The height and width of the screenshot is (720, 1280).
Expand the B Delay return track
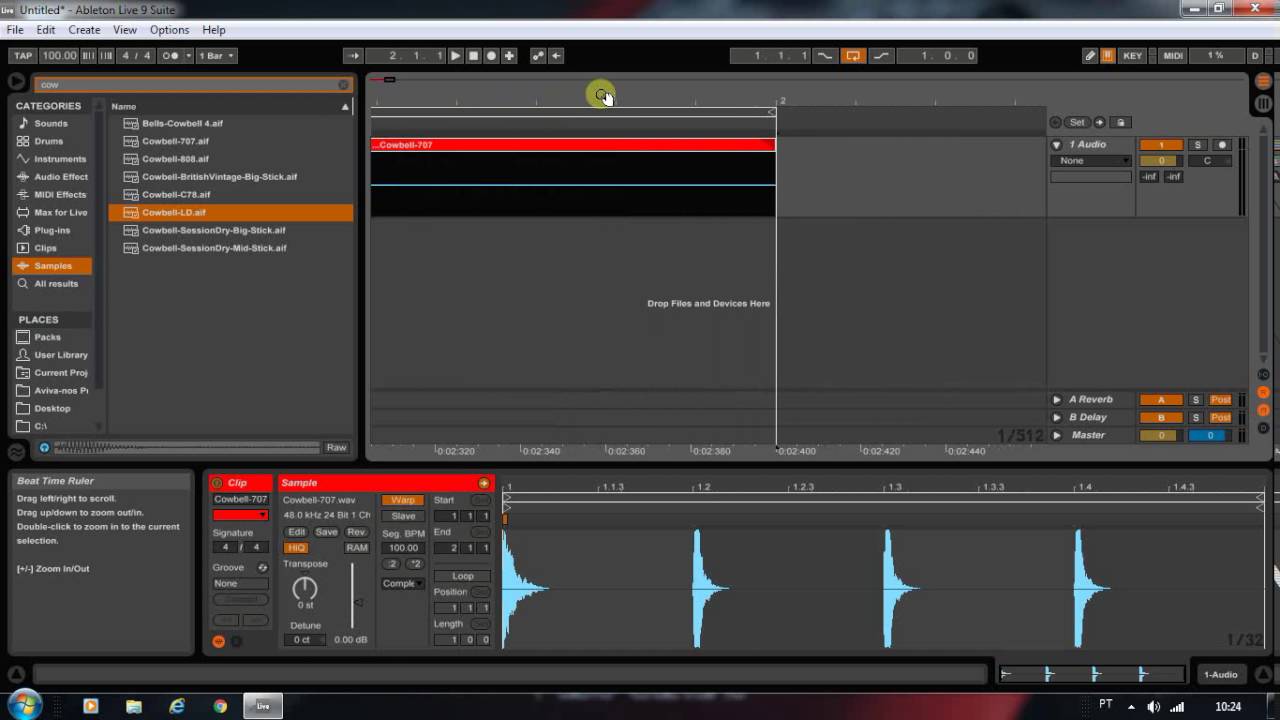coord(1057,418)
